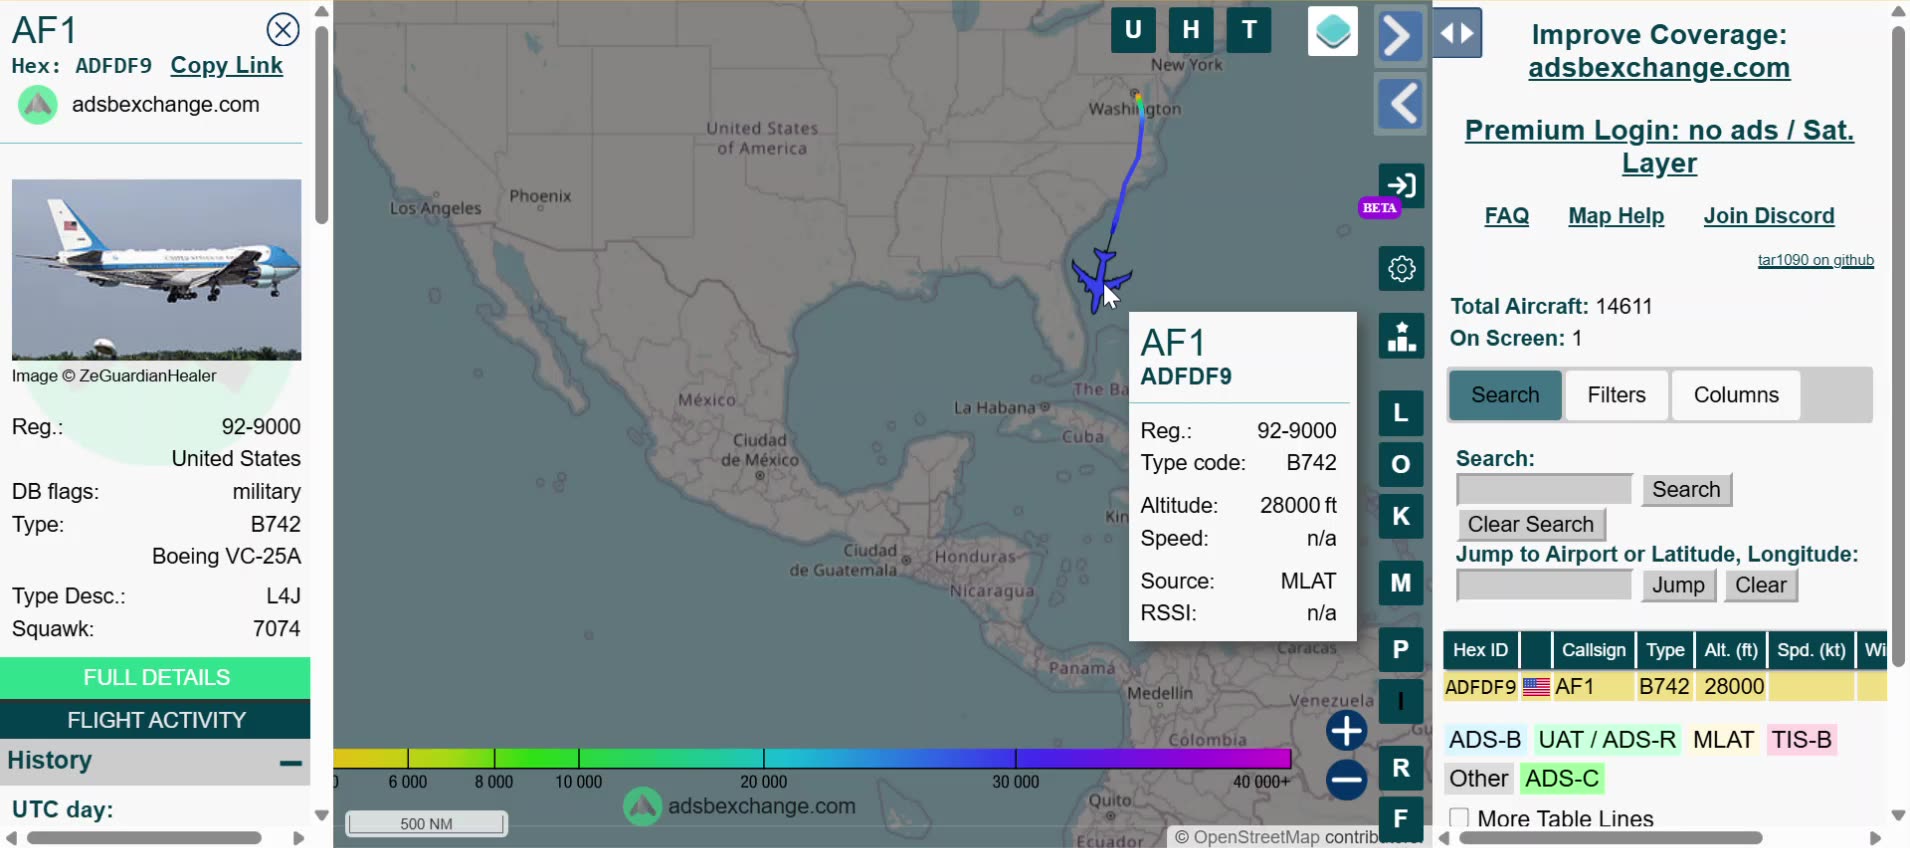
Task: Click the left arrow sidebar button
Action: click(x=1400, y=103)
